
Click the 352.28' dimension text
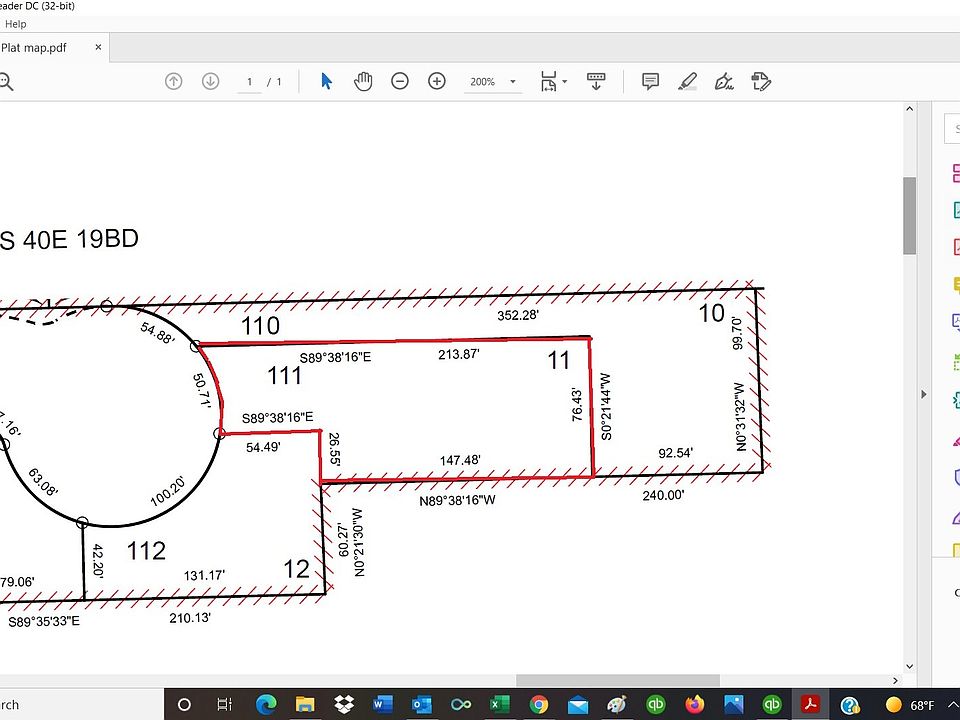[x=517, y=315]
